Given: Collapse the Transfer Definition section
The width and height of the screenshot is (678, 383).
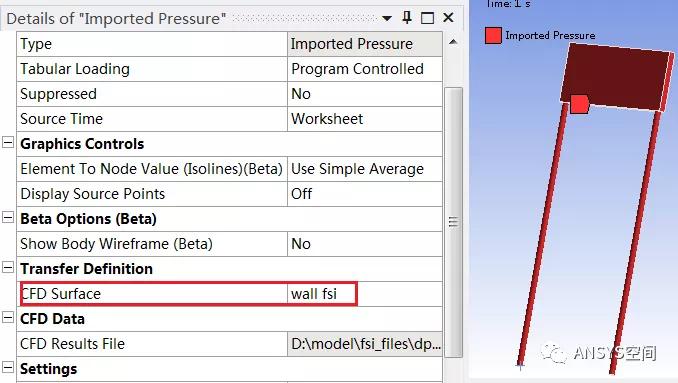Looking at the screenshot, I should (8, 268).
